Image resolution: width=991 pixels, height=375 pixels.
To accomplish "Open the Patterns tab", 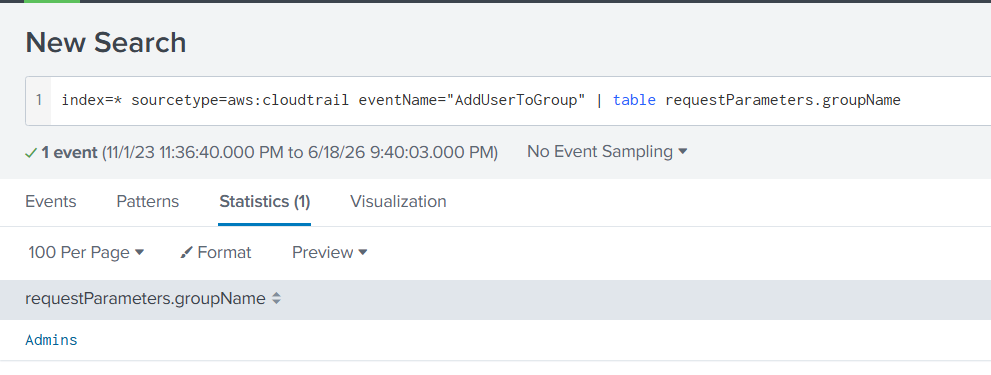I will click(147, 202).
